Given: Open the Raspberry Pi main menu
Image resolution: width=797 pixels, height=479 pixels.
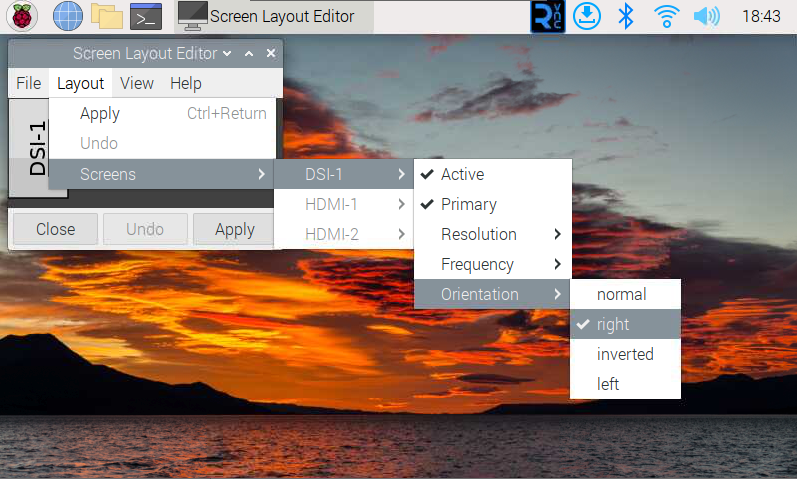Looking at the screenshot, I should pos(22,16).
